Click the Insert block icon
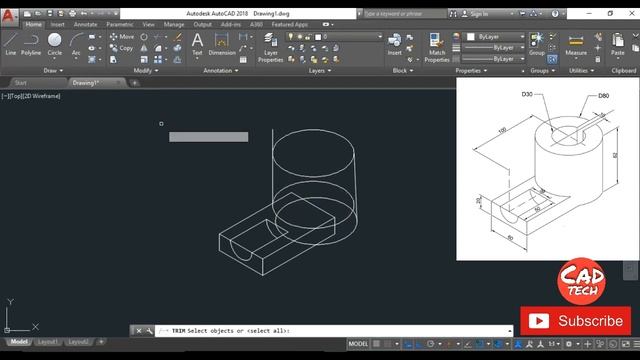Screen dimensions: 640x360 (x=394, y=44)
